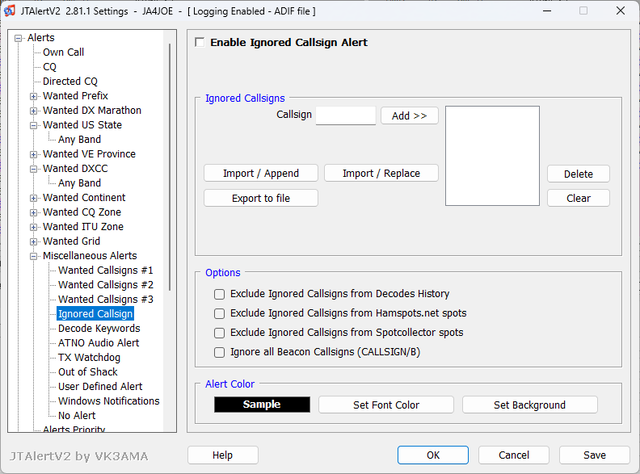
Task: Click the Help button
Action: tap(222, 455)
